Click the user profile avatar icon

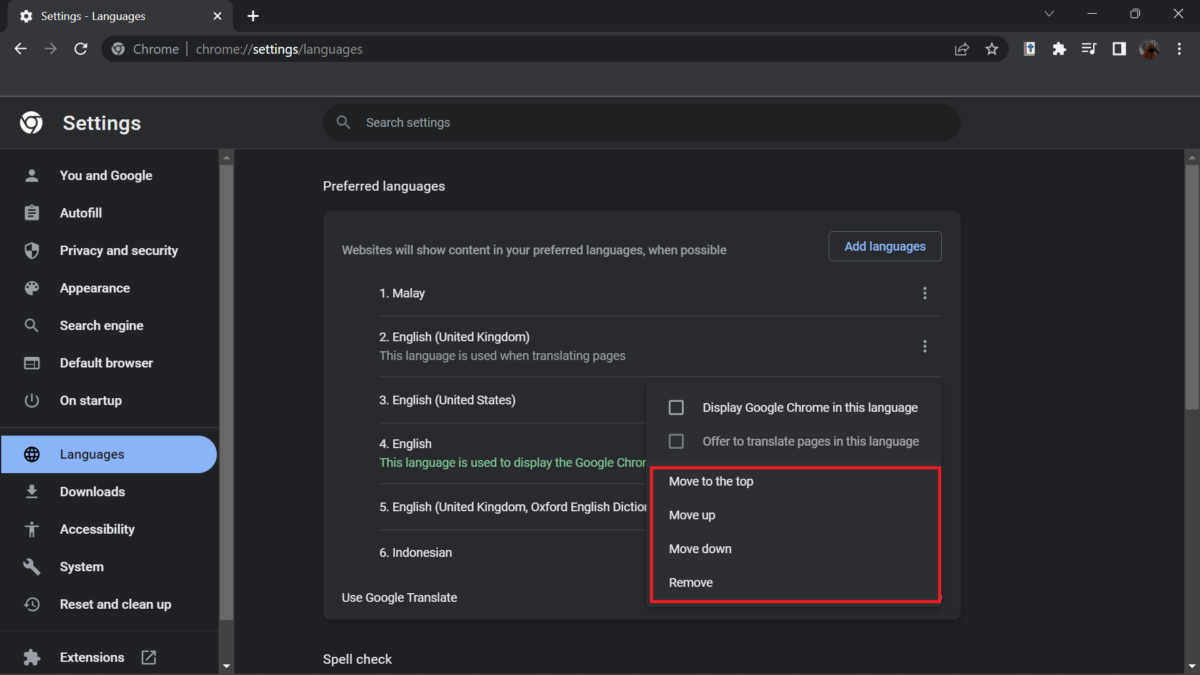1149,49
